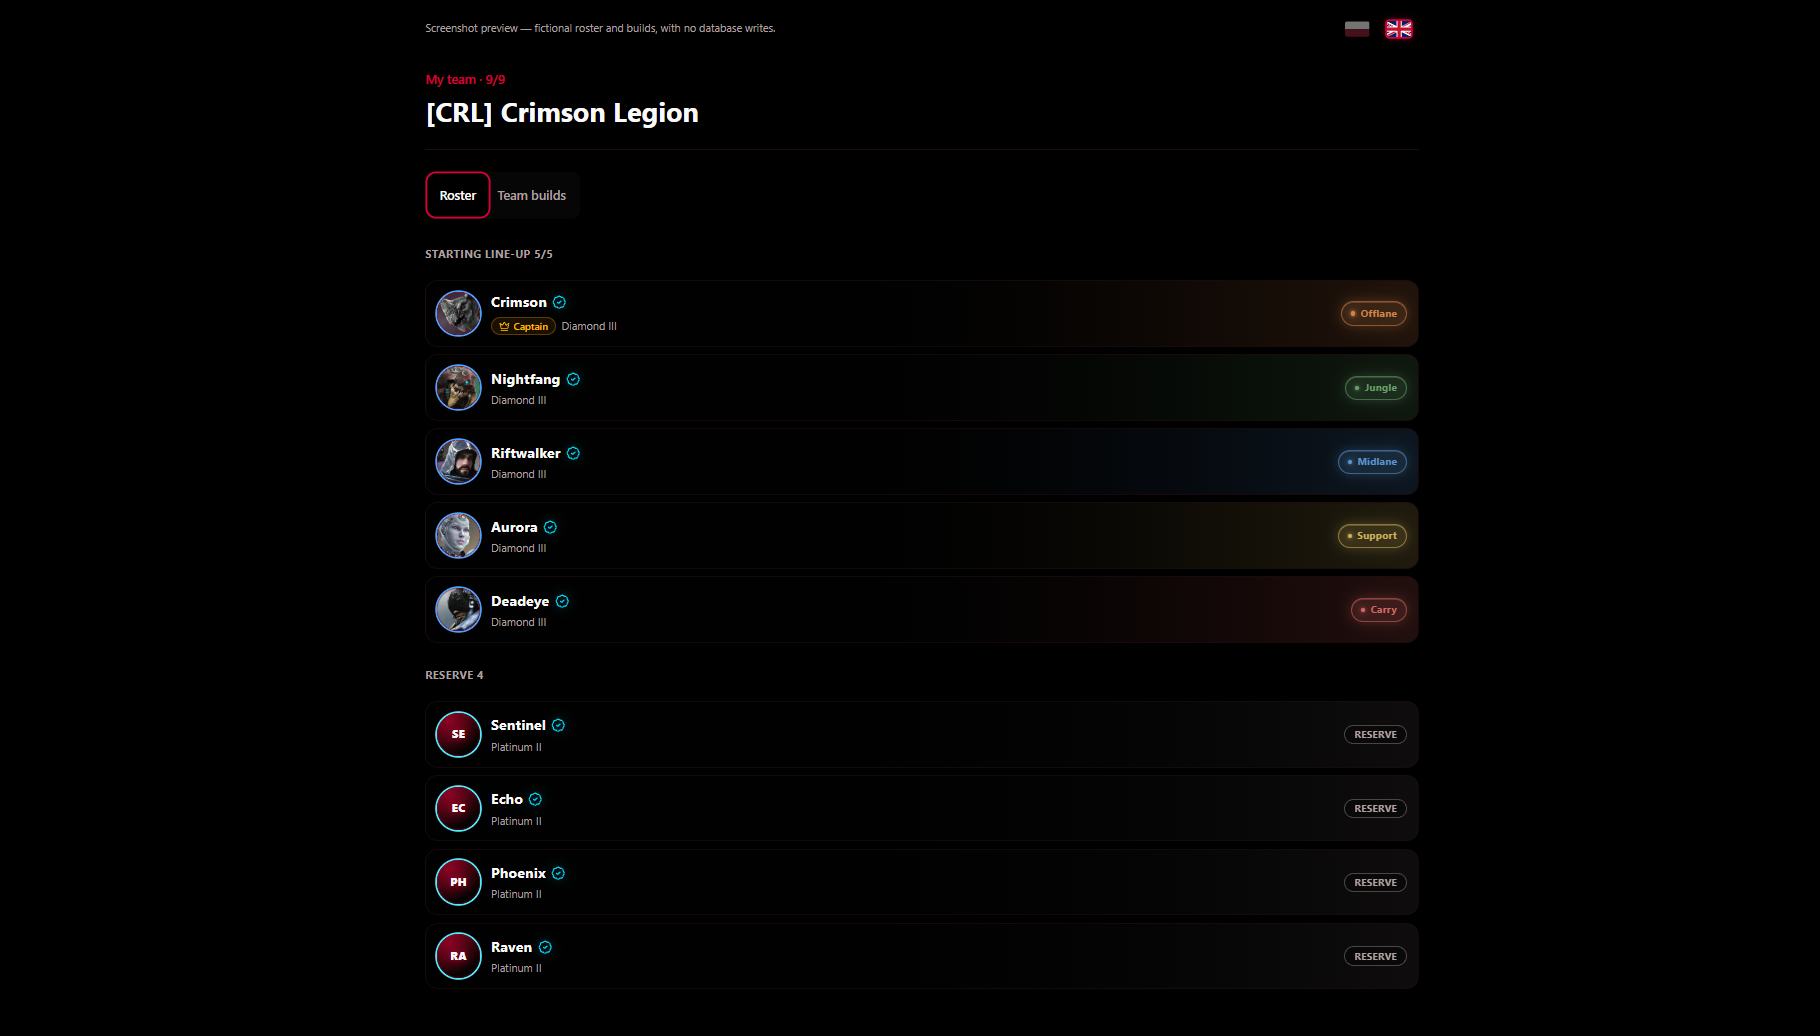Click the verified check icon beside Crimson
1820x1036 pixels.
(560, 302)
